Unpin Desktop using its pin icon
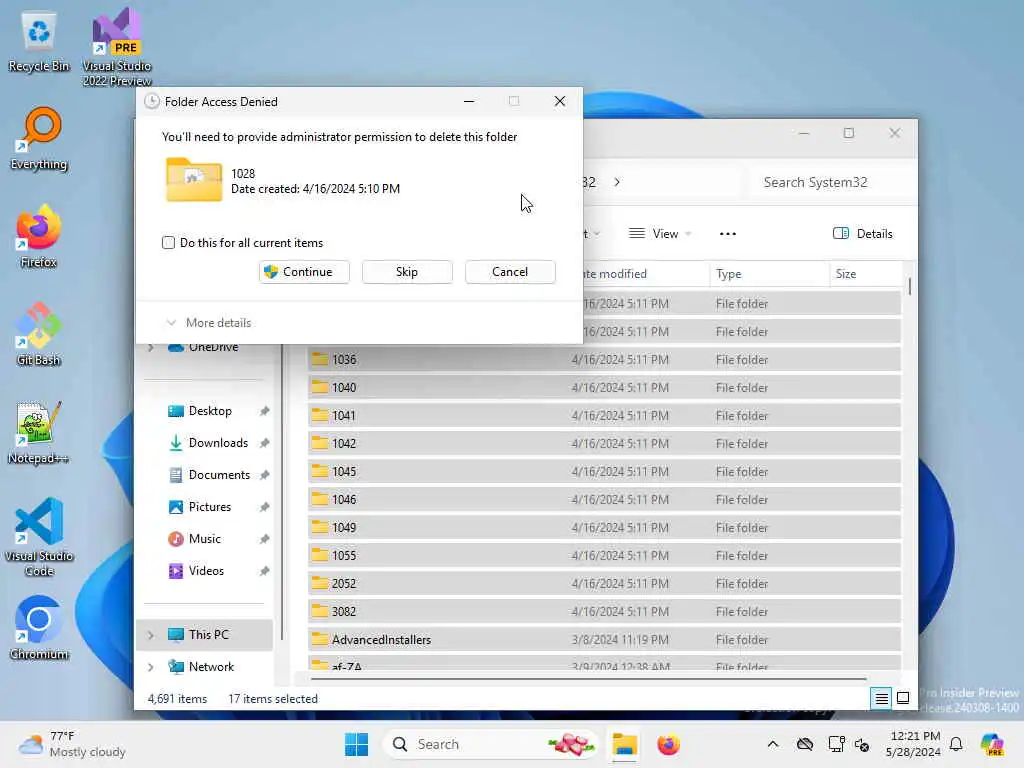The width and height of the screenshot is (1024, 768). [264, 411]
